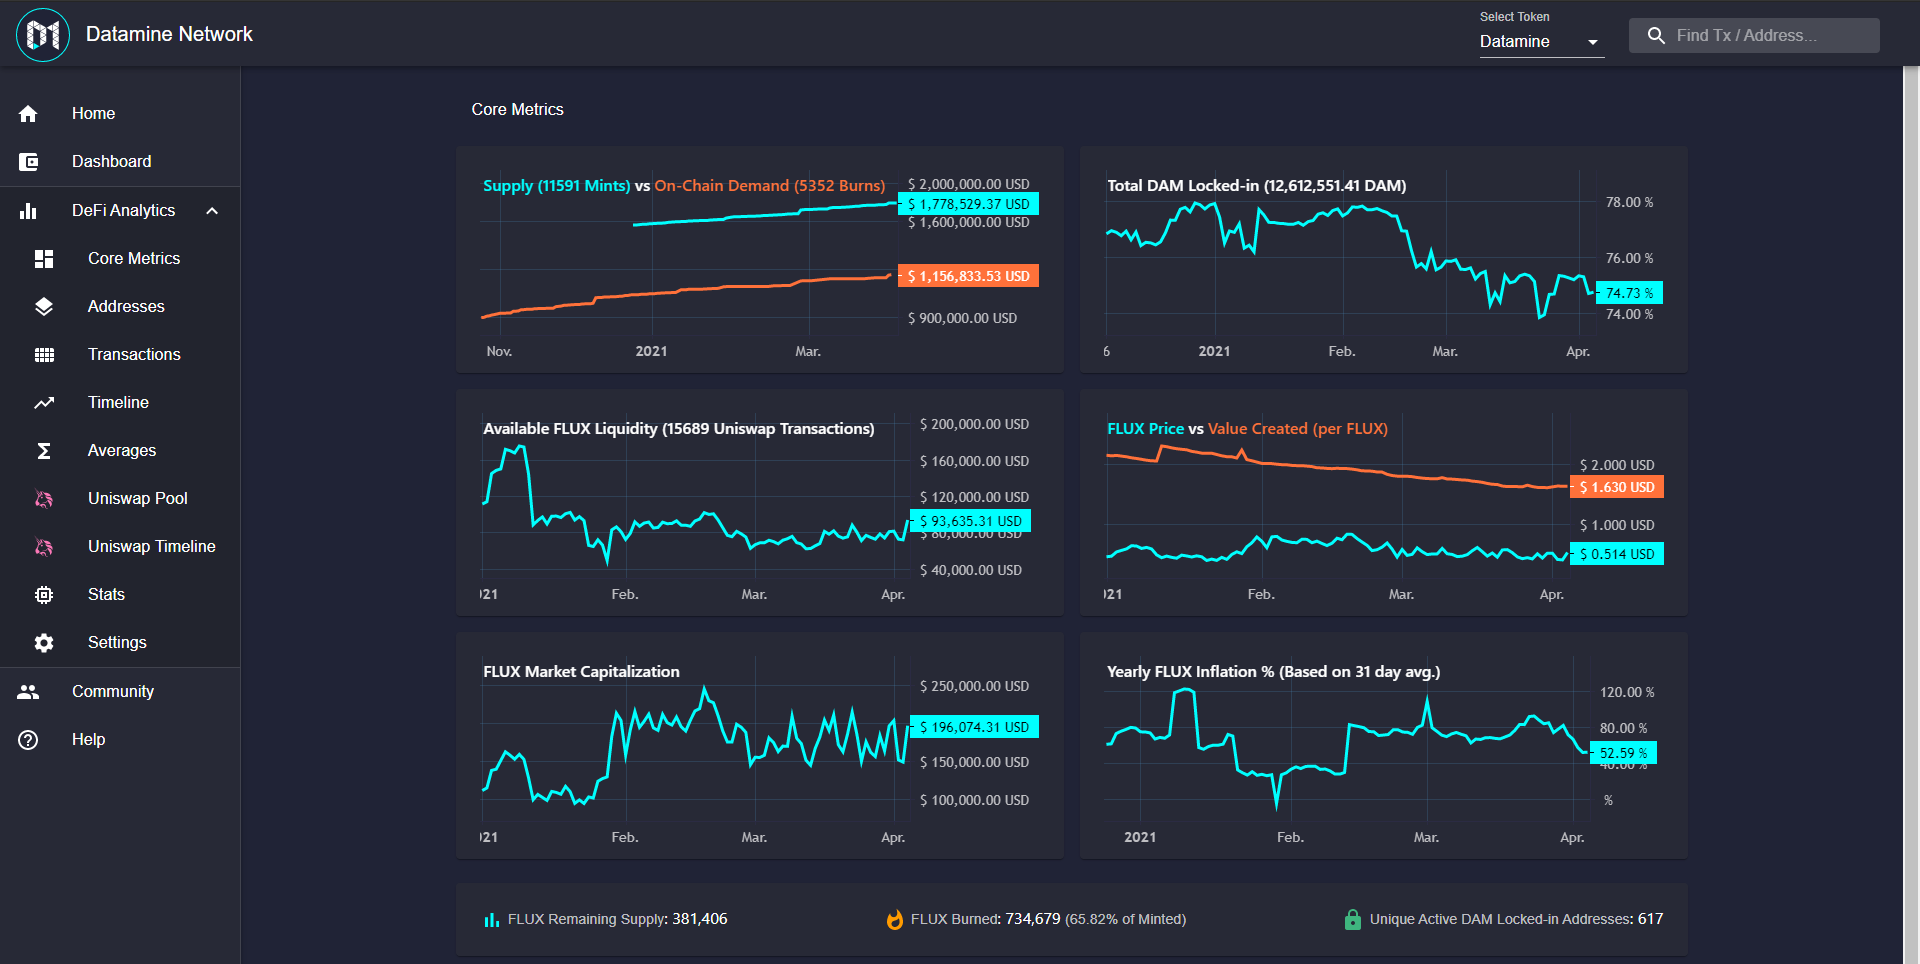
Task: Click the $ 1,156,833.53 USD demand label
Action: coord(968,276)
